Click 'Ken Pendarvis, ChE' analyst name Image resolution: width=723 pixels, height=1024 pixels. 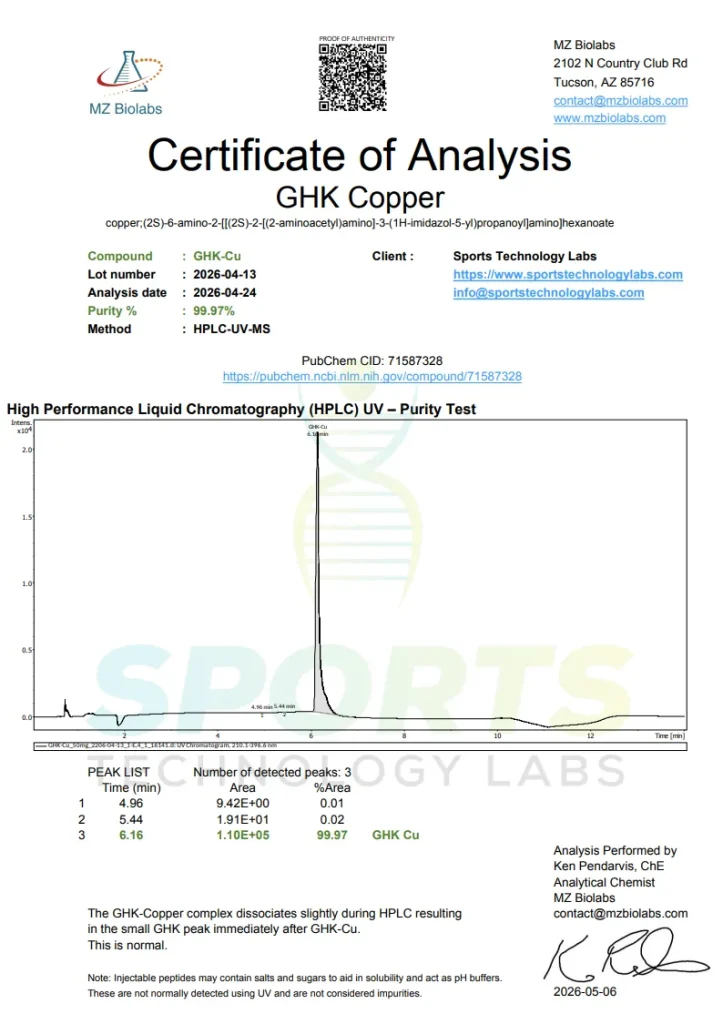point(609,866)
